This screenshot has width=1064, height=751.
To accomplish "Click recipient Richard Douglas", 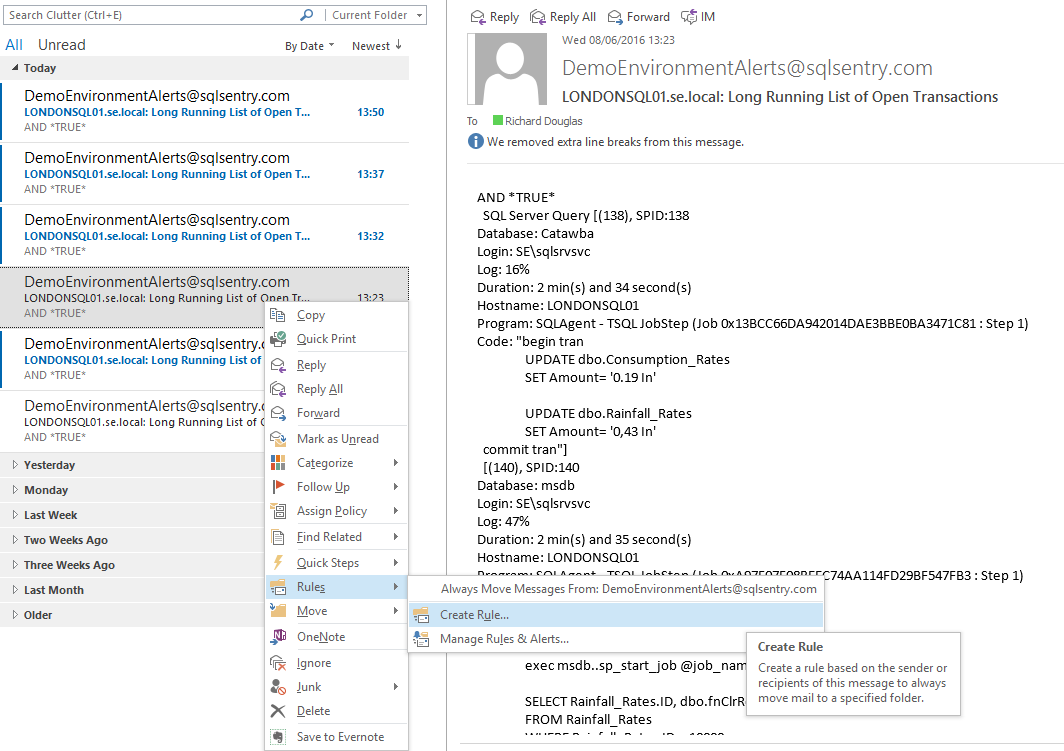I will tap(544, 121).
